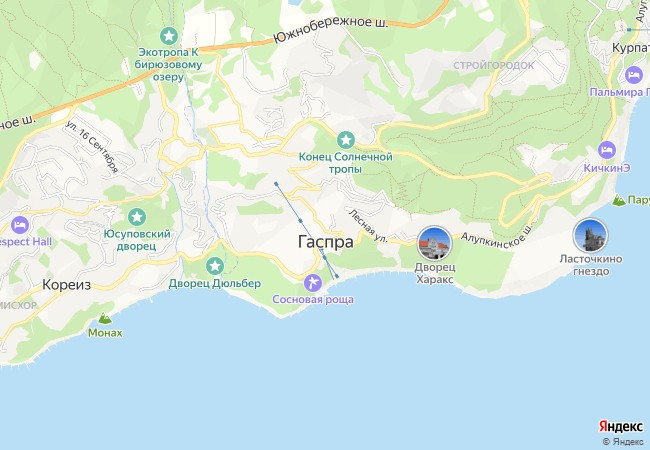Click the Парус mountain icon near the coast

[x=619, y=201]
